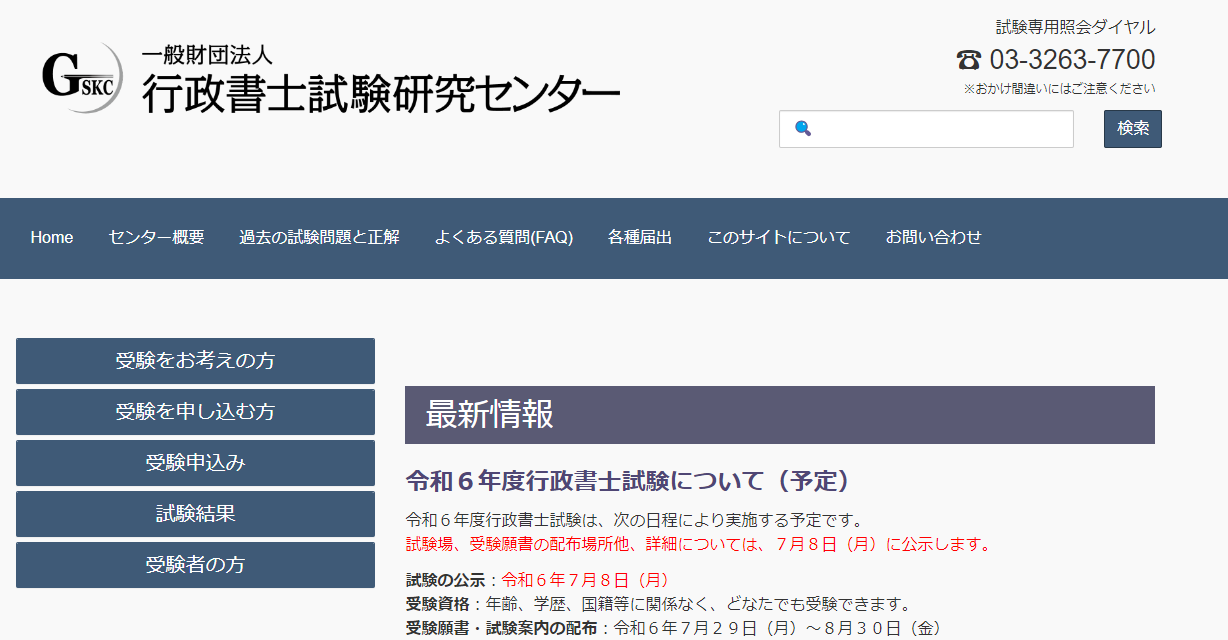Click the 受験願書・試験案内の配布 line
The width and height of the screenshot is (1228, 640).
673,628
